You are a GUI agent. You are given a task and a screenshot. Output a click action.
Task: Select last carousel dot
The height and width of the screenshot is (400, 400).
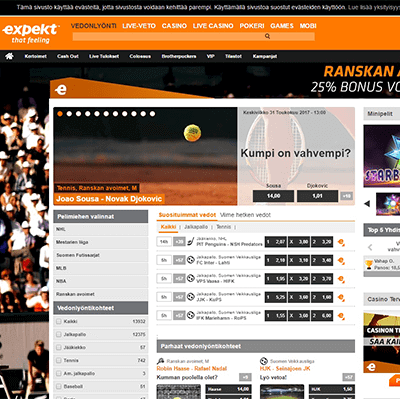[x=152, y=114]
